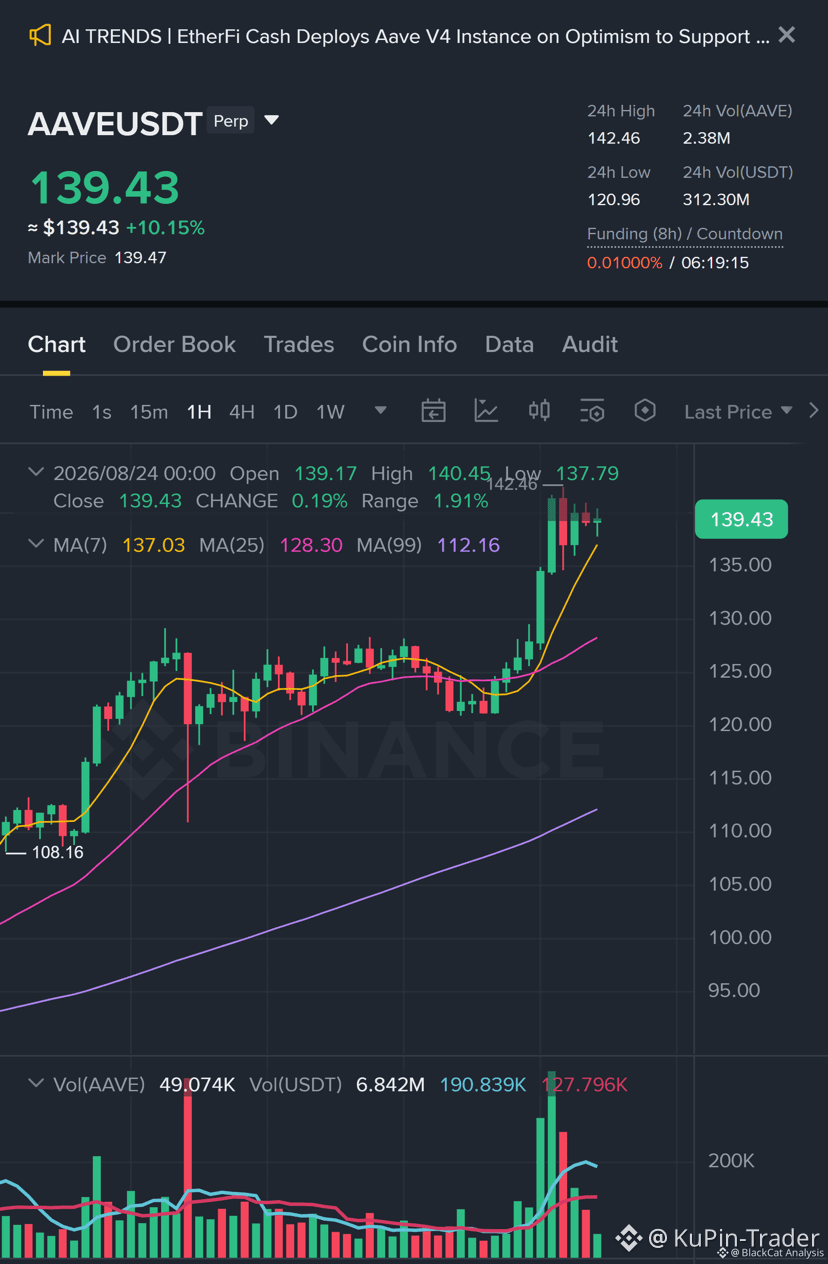The image size is (828, 1264).
Task: Switch to the Chart tab
Action: [57, 344]
